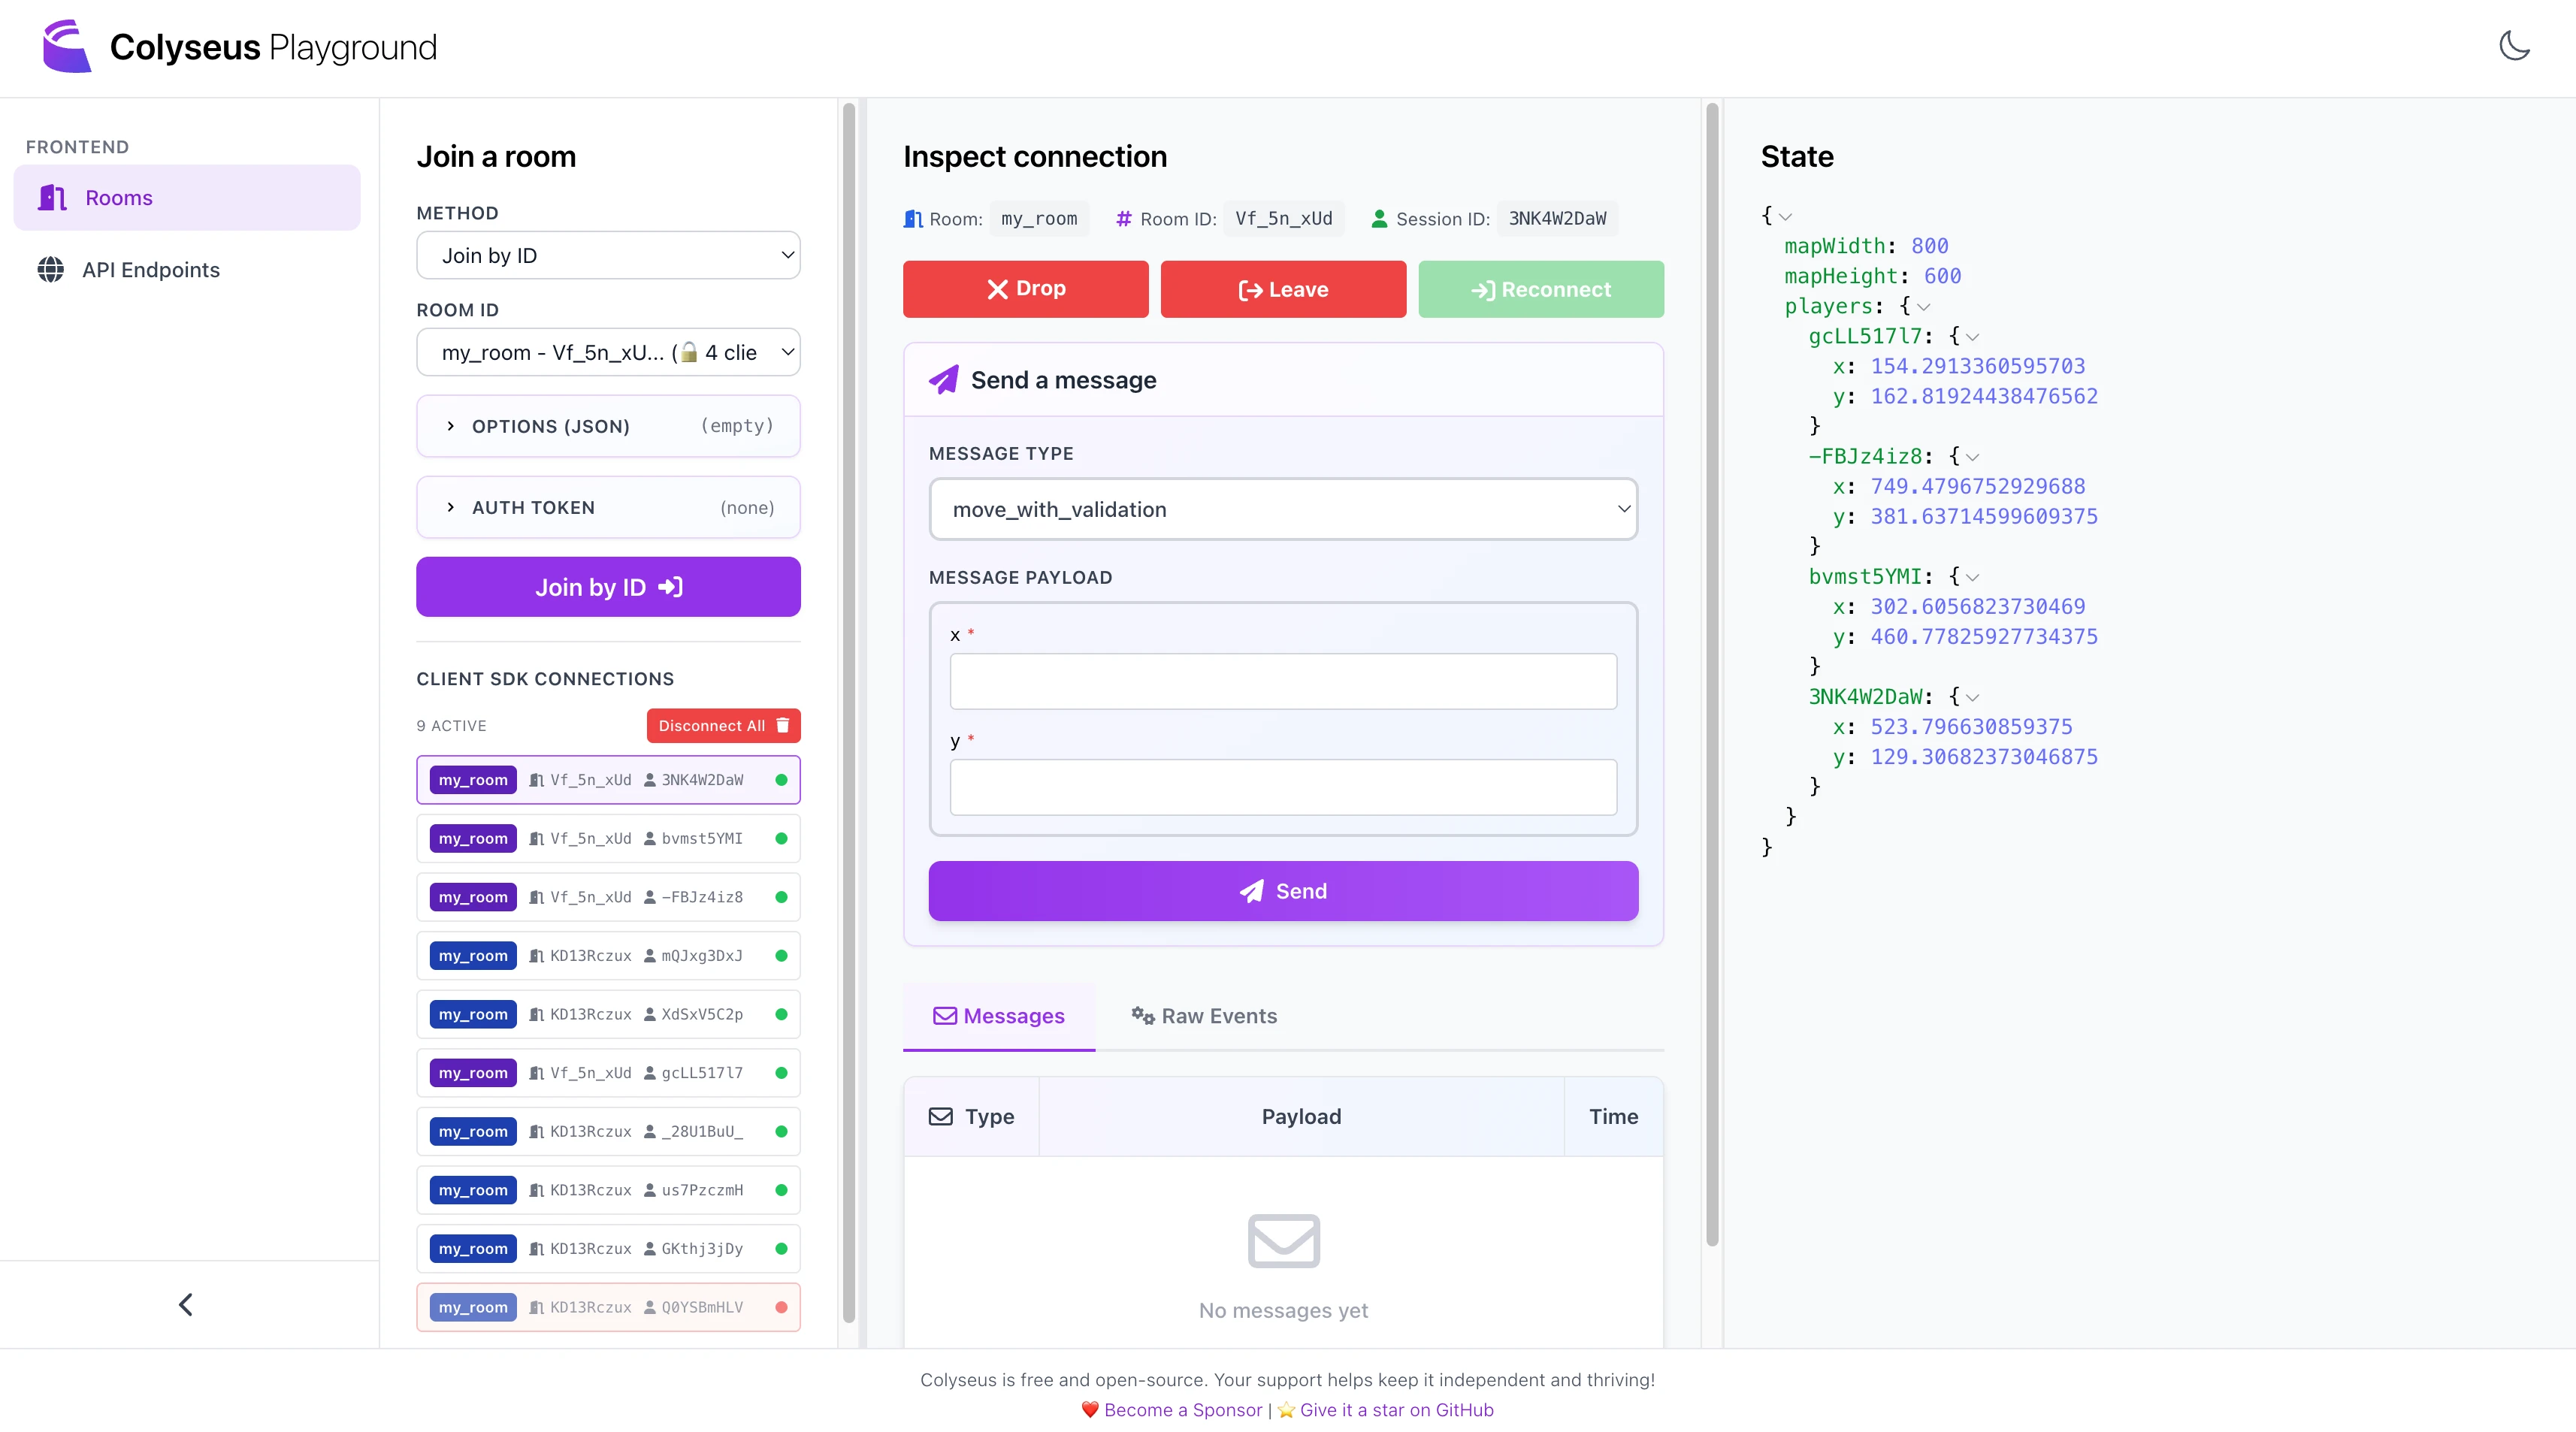Switch to the Messages tab

point(999,1015)
